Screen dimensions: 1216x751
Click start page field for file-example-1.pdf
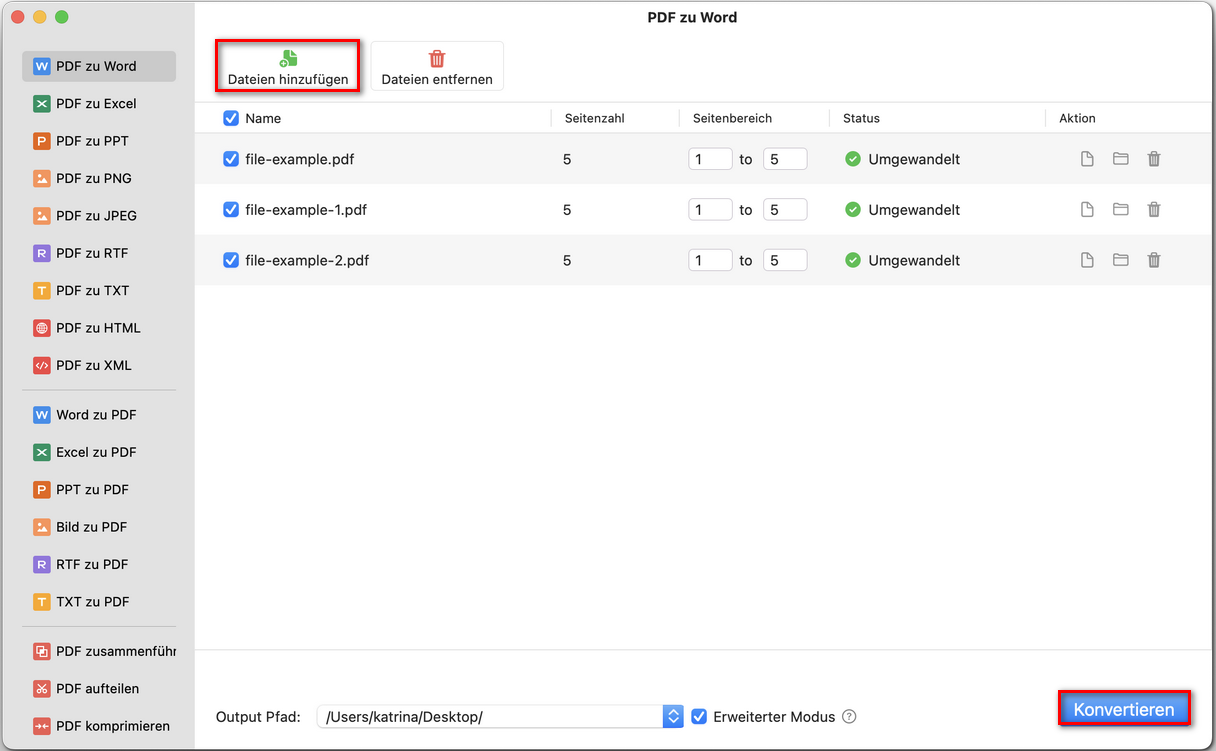[x=710, y=210]
